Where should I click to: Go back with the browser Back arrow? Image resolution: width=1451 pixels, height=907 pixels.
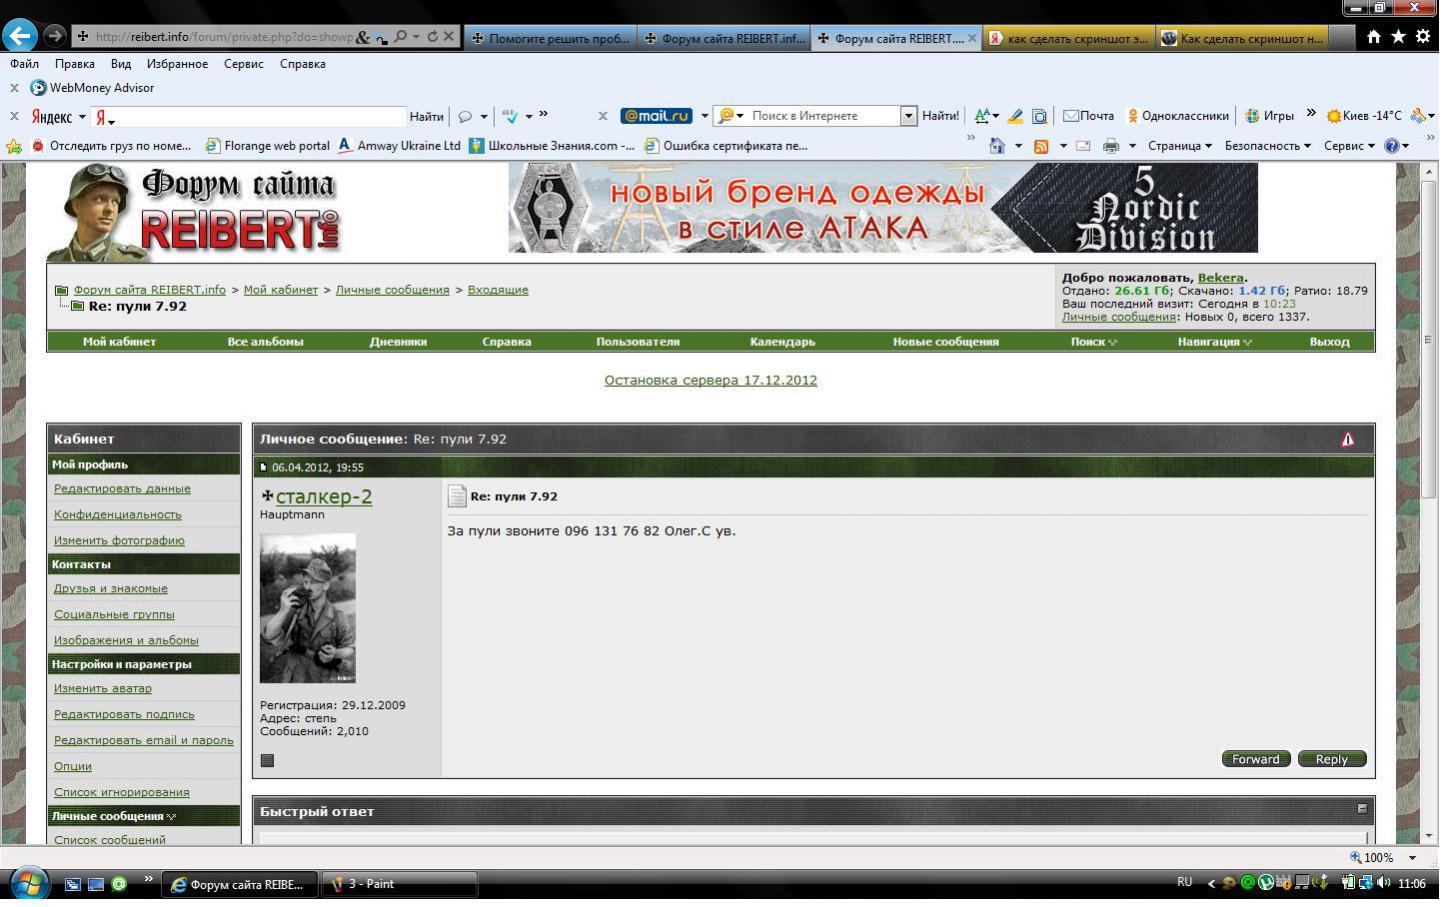click(x=20, y=36)
